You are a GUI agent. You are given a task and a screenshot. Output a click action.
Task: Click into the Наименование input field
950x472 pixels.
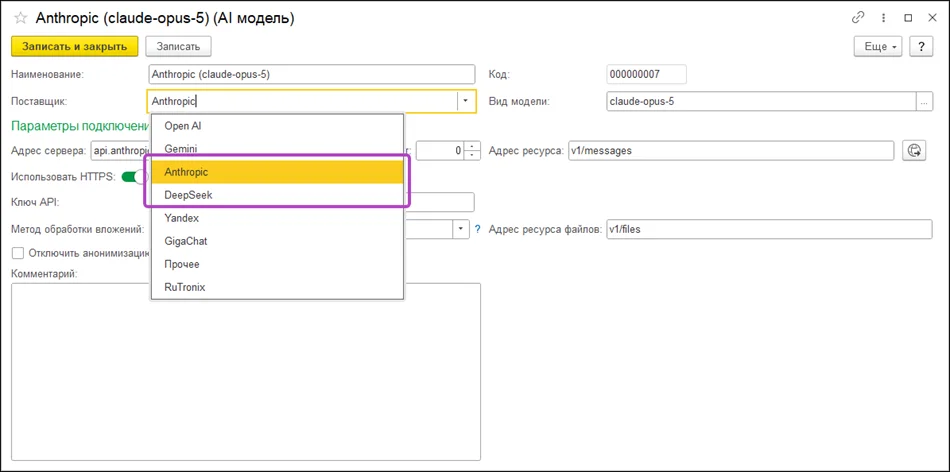pyautogui.click(x=311, y=75)
